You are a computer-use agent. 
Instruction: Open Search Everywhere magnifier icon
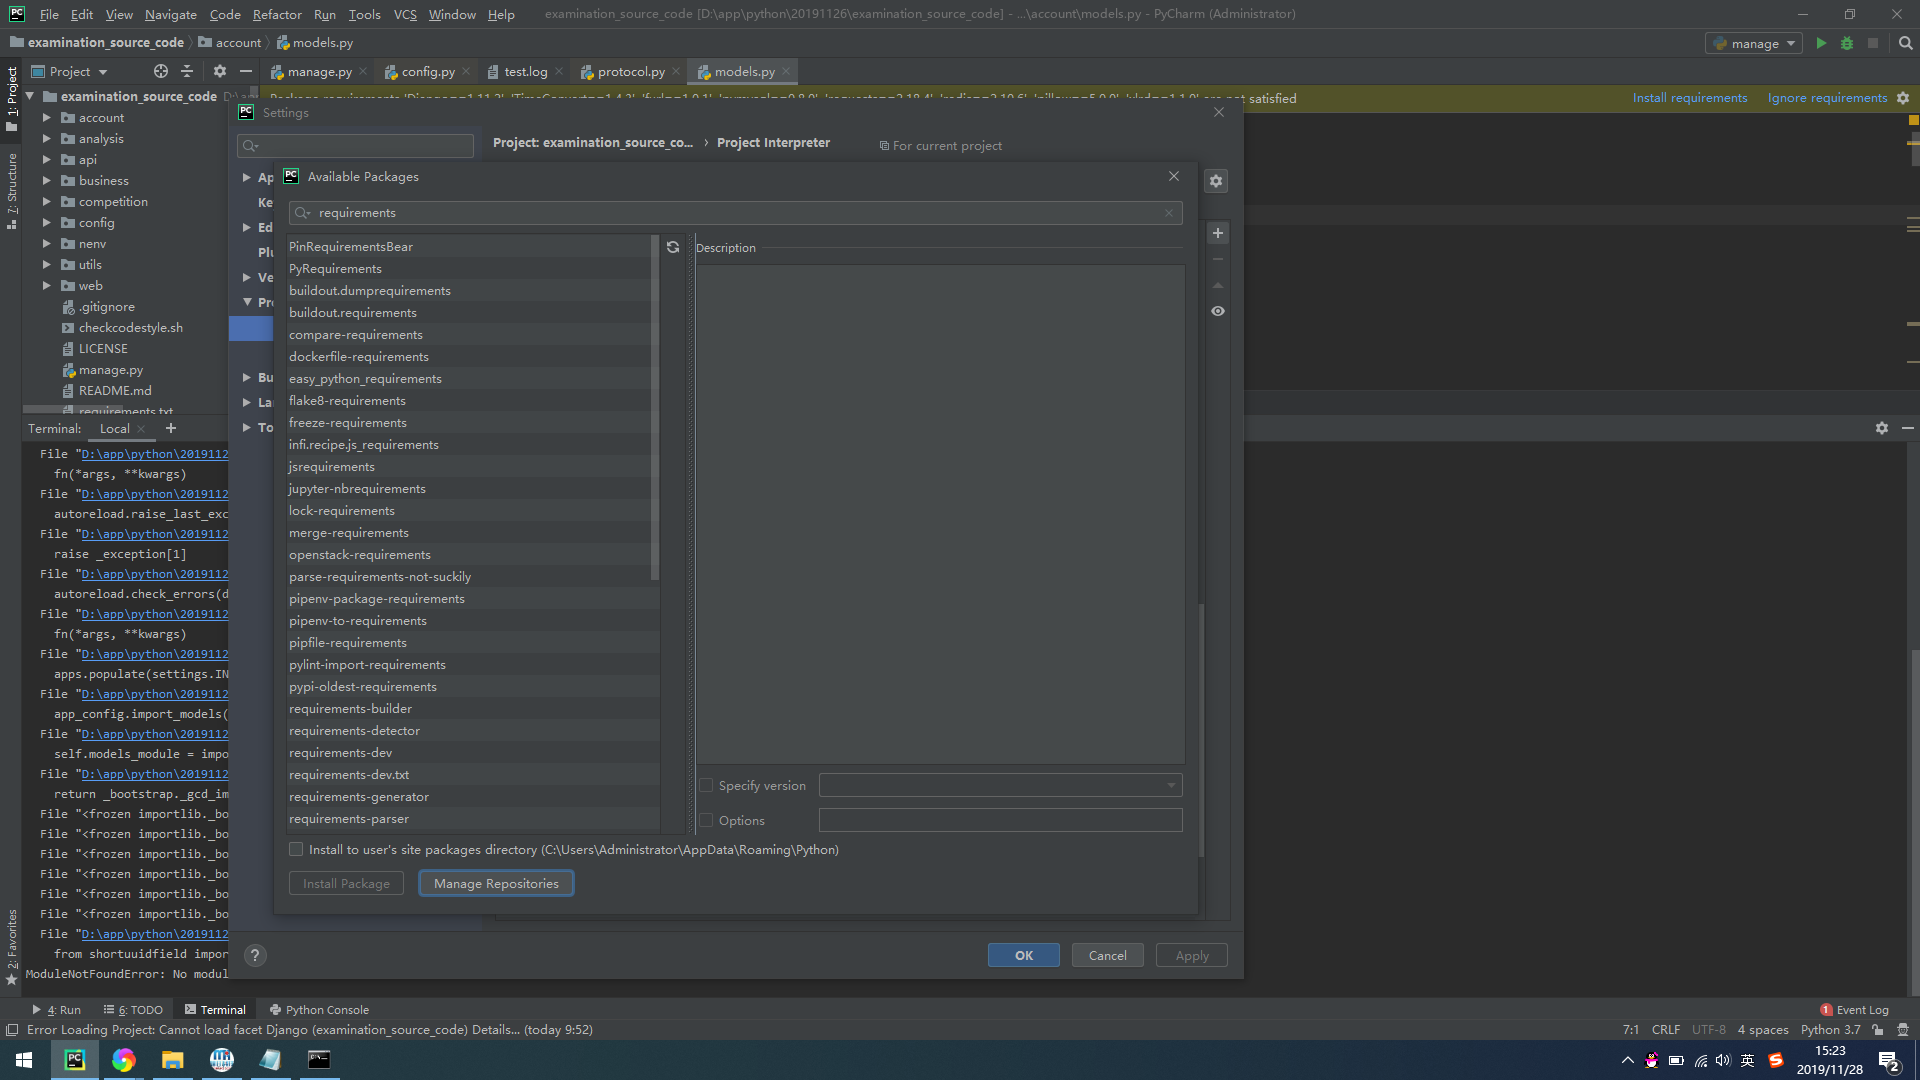[x=1906, y=43]
